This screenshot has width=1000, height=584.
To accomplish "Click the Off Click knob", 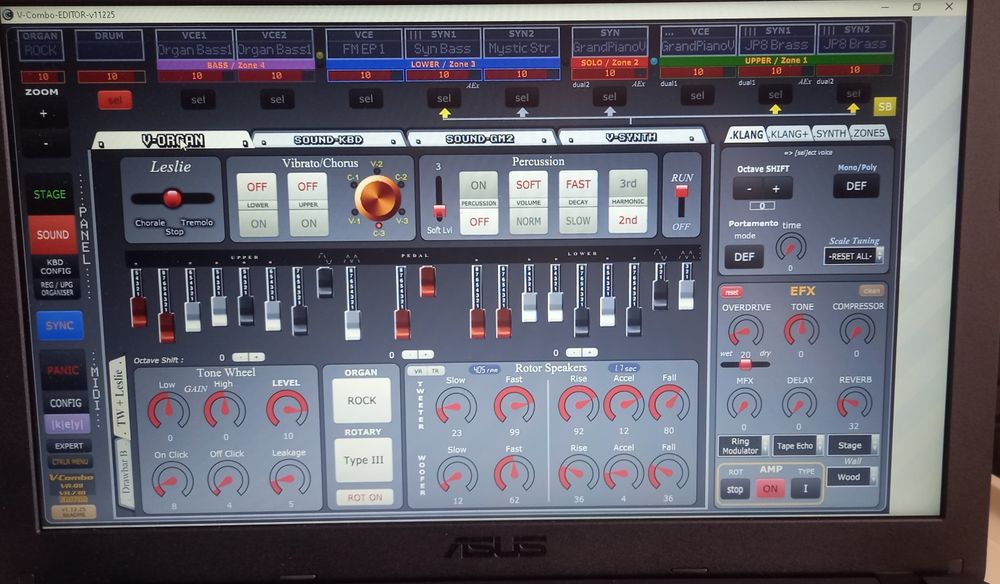I will (228, 479).
